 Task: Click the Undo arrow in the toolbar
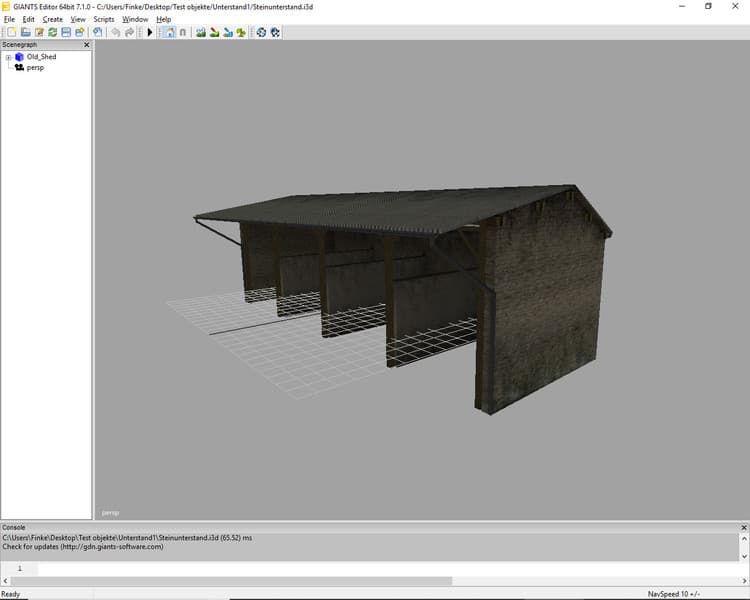point(115,32)
